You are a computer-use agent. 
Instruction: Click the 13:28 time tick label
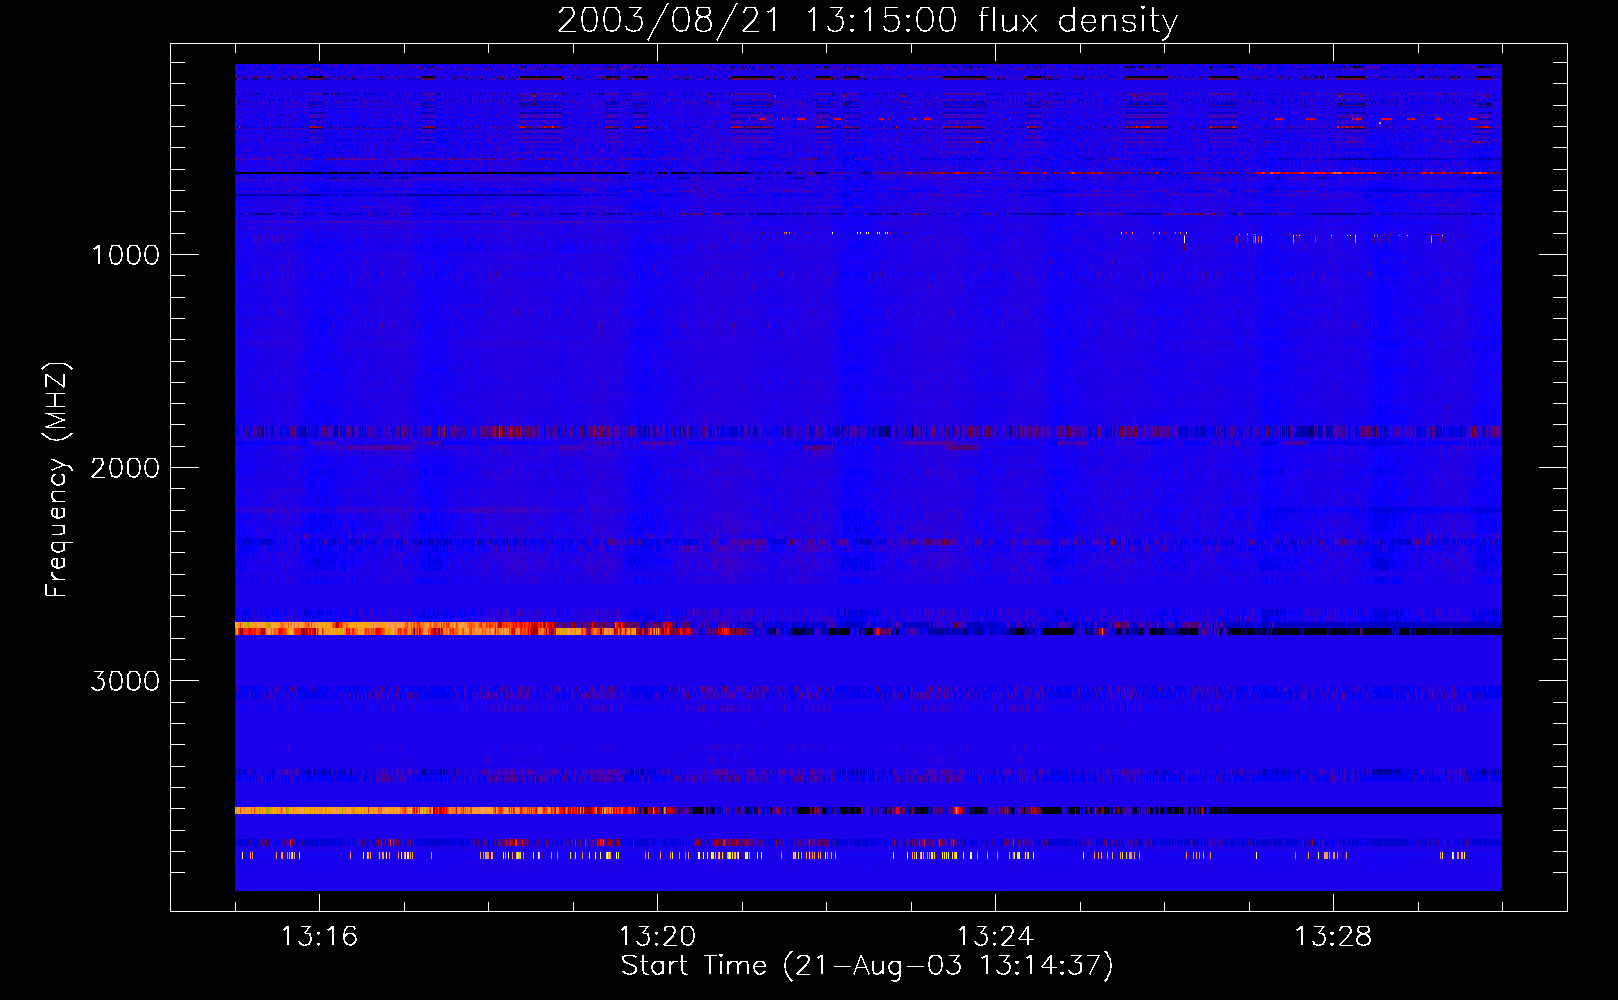coord(1333,936)
